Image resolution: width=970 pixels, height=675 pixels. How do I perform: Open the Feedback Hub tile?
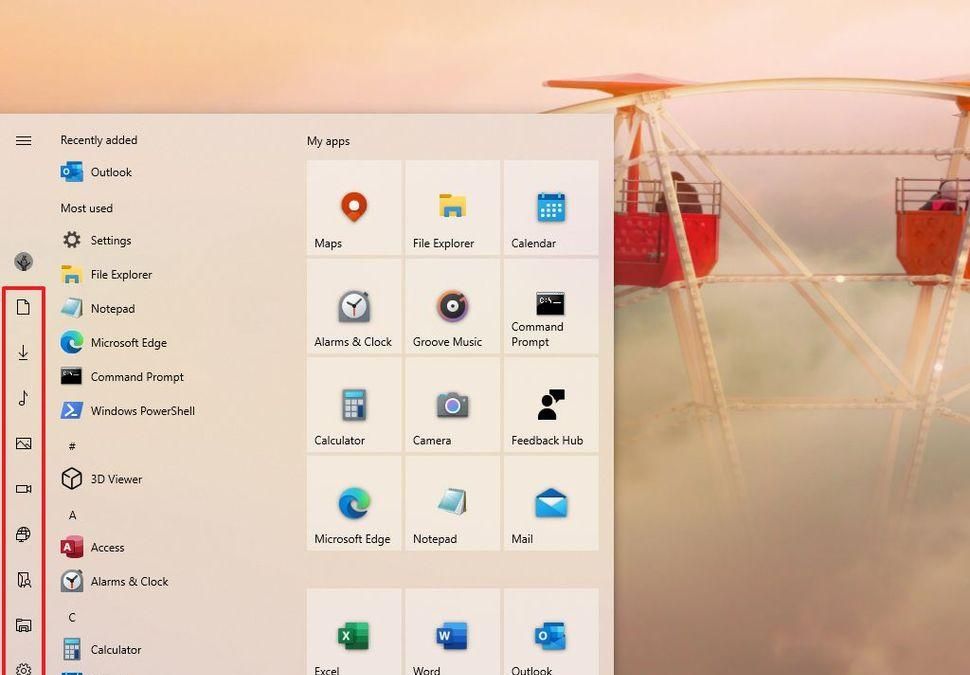550,404
